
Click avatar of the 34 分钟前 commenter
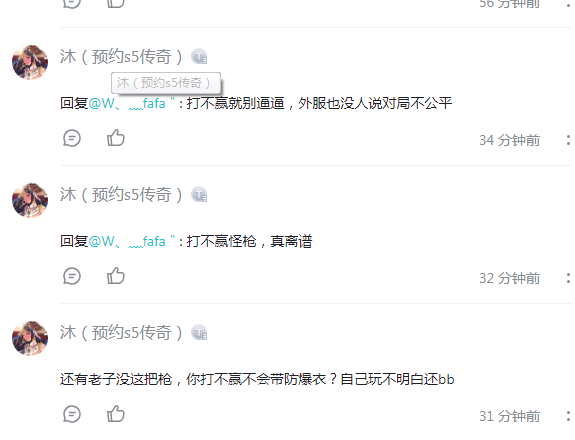[30, 62]
